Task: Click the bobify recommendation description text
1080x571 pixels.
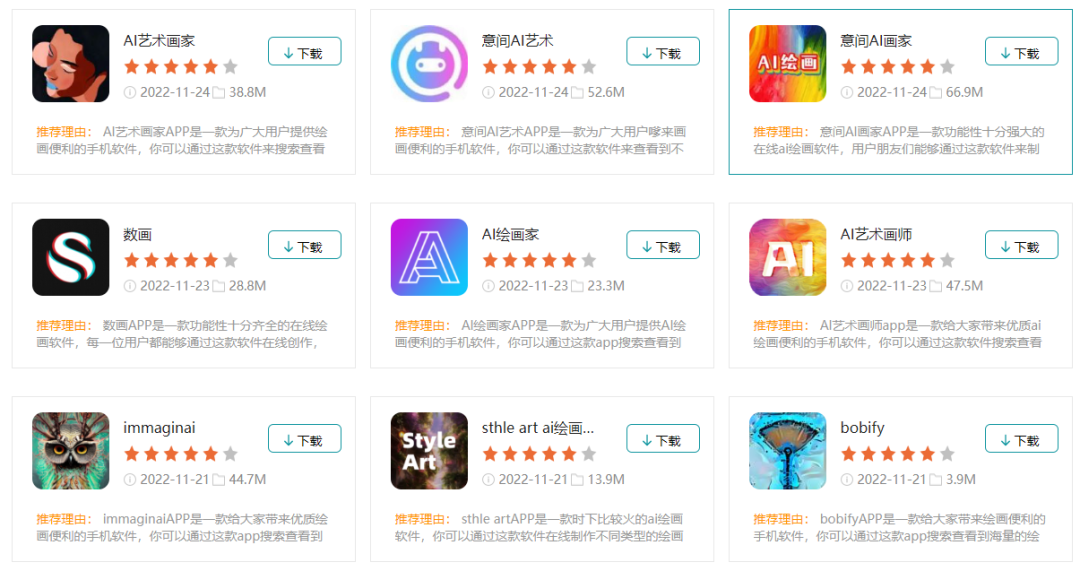Action: click(899, 528)
